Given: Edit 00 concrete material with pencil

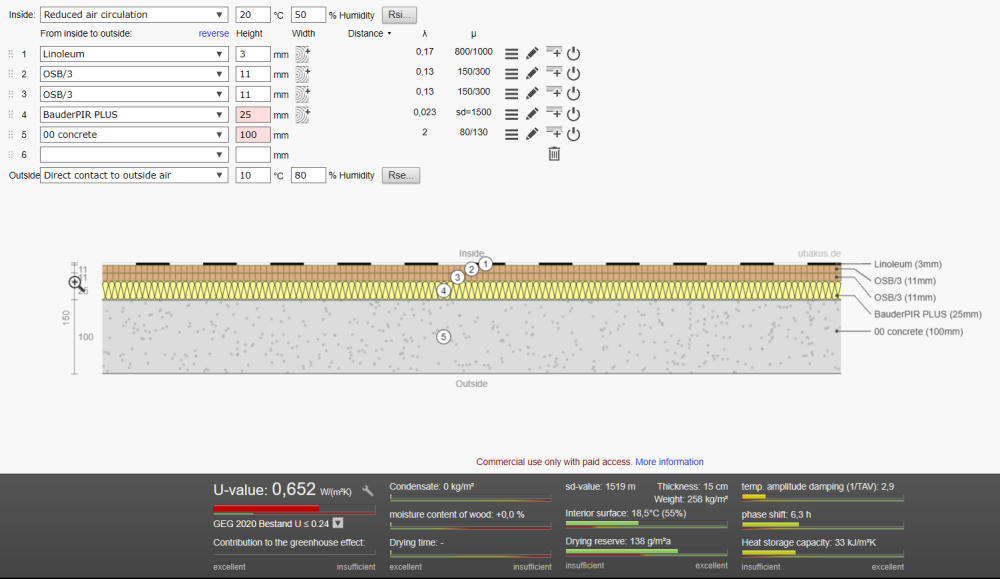Looking at the screenshot, I should coord(532,135).
